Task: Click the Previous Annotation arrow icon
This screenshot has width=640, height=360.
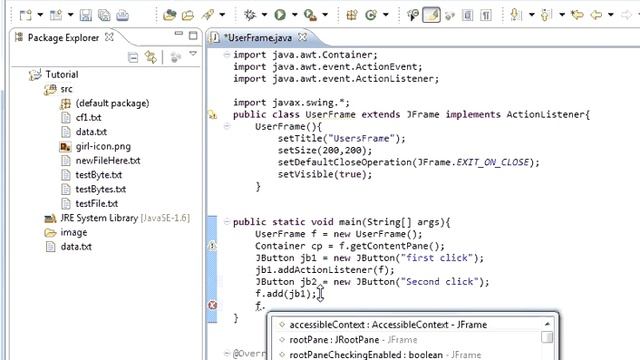Action: (546, 15)
